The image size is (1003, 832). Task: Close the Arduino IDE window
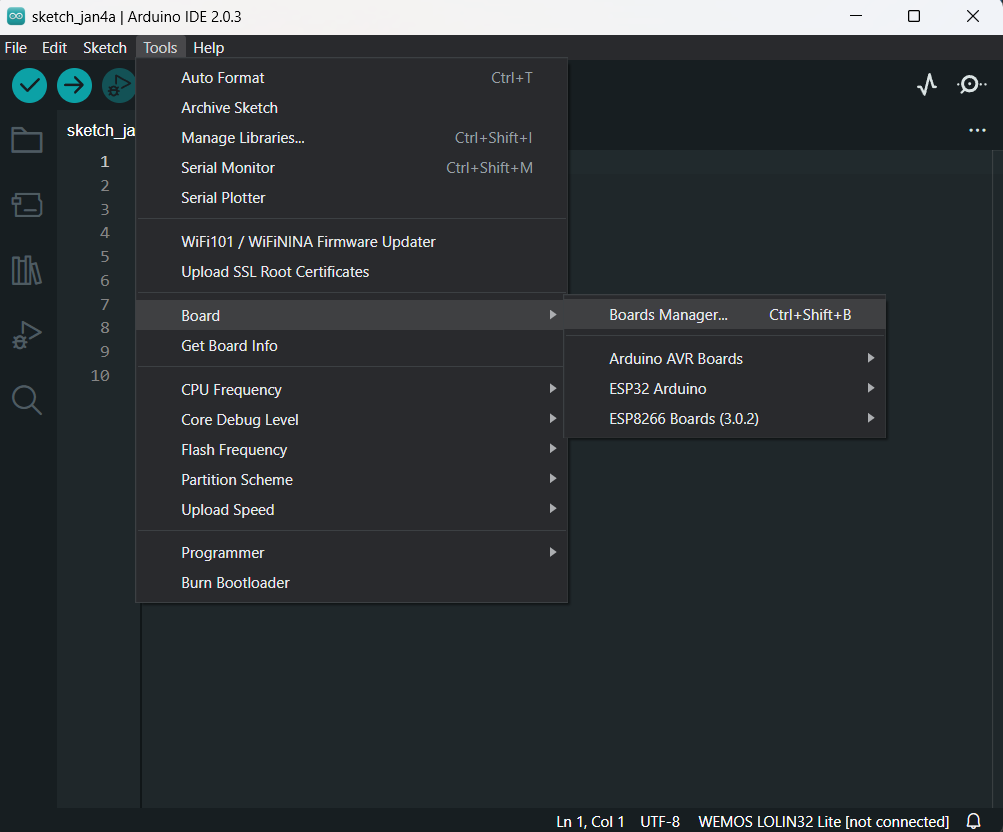click(973, 16)
